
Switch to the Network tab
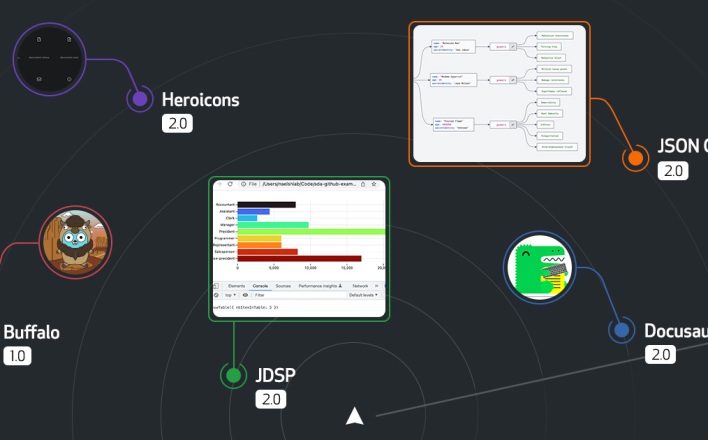point(360,286)
